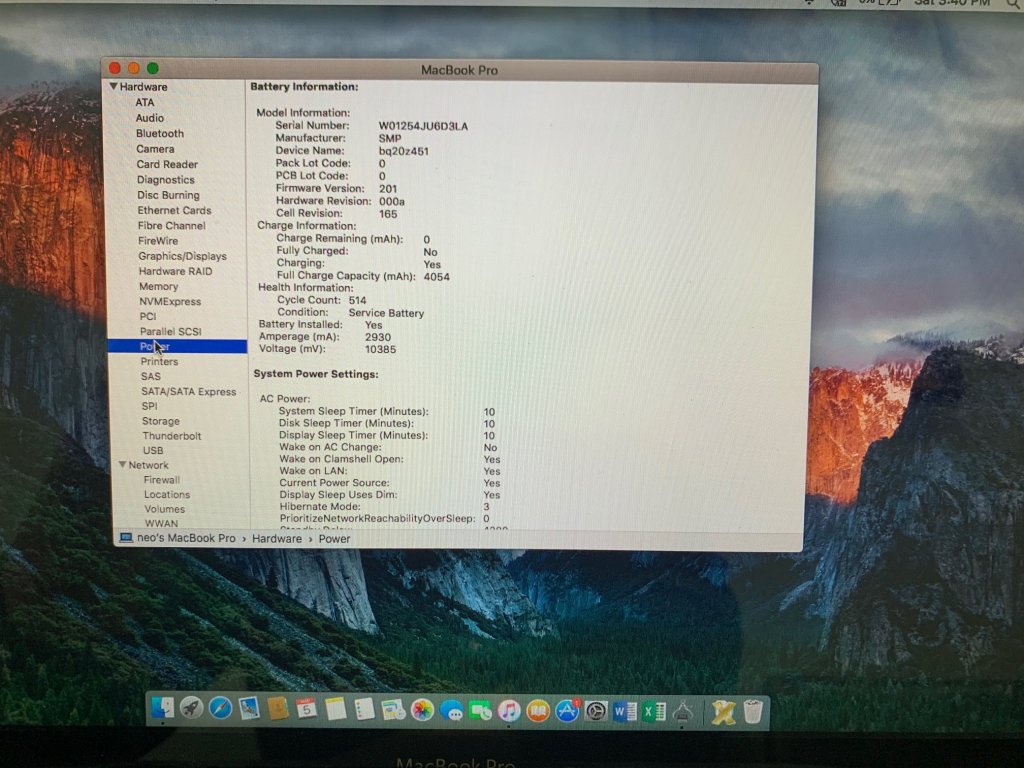Image resolution: width=1024 pixels, height=768 pixels.
Task: Select Firewall under Network
Action: (162, 479)
